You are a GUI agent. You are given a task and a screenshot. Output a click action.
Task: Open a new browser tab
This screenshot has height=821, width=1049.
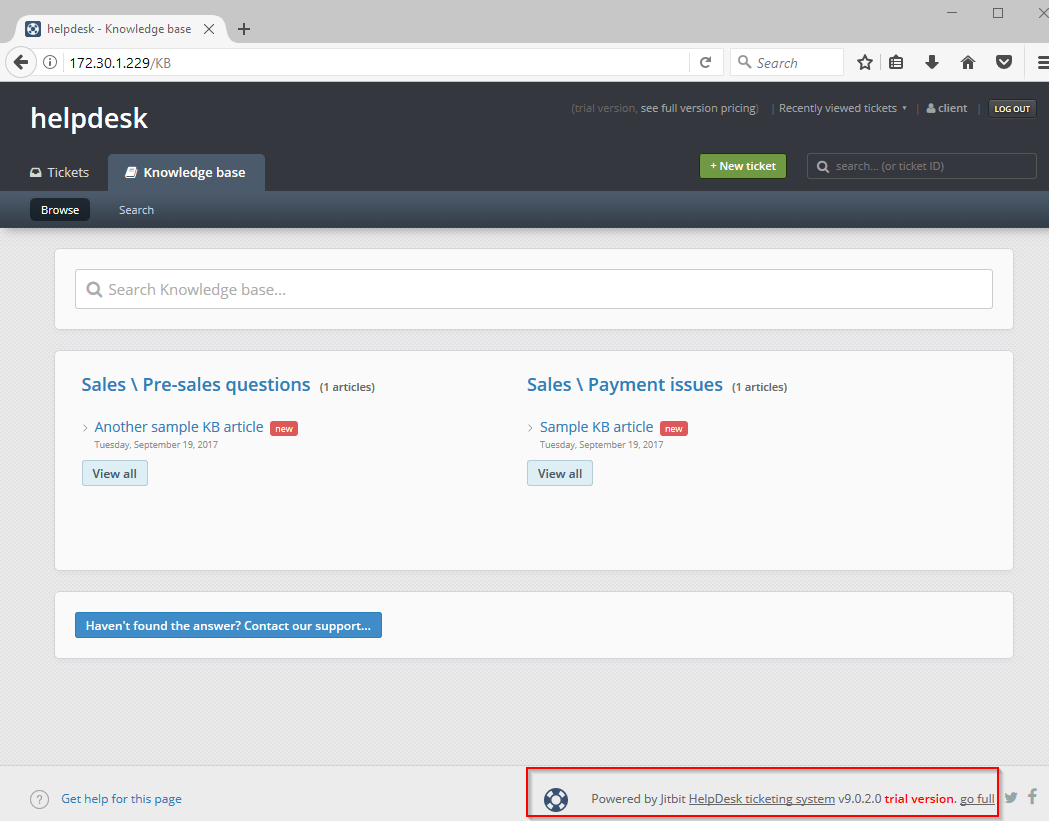pos(244,29)
